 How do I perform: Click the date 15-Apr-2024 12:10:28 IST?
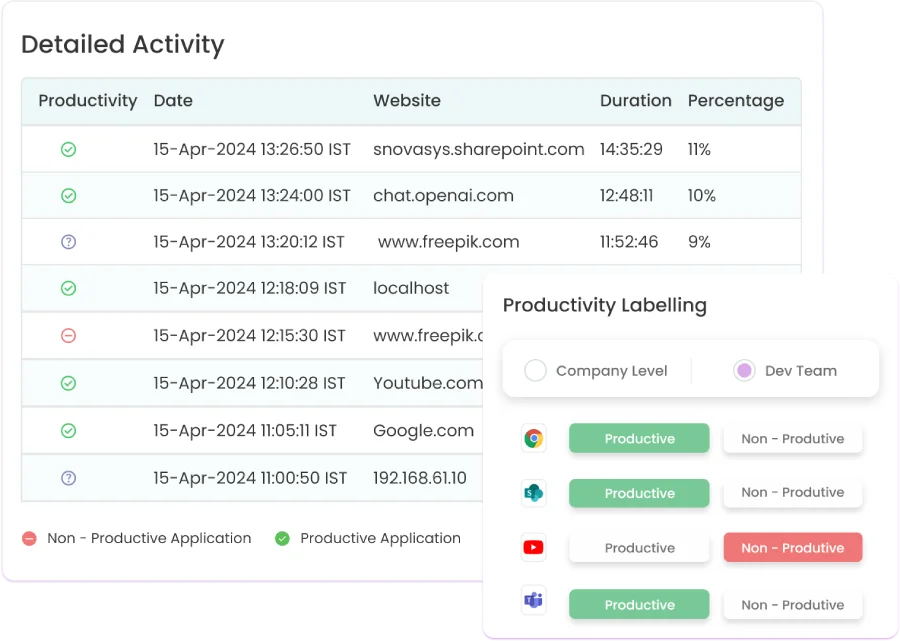249,383
